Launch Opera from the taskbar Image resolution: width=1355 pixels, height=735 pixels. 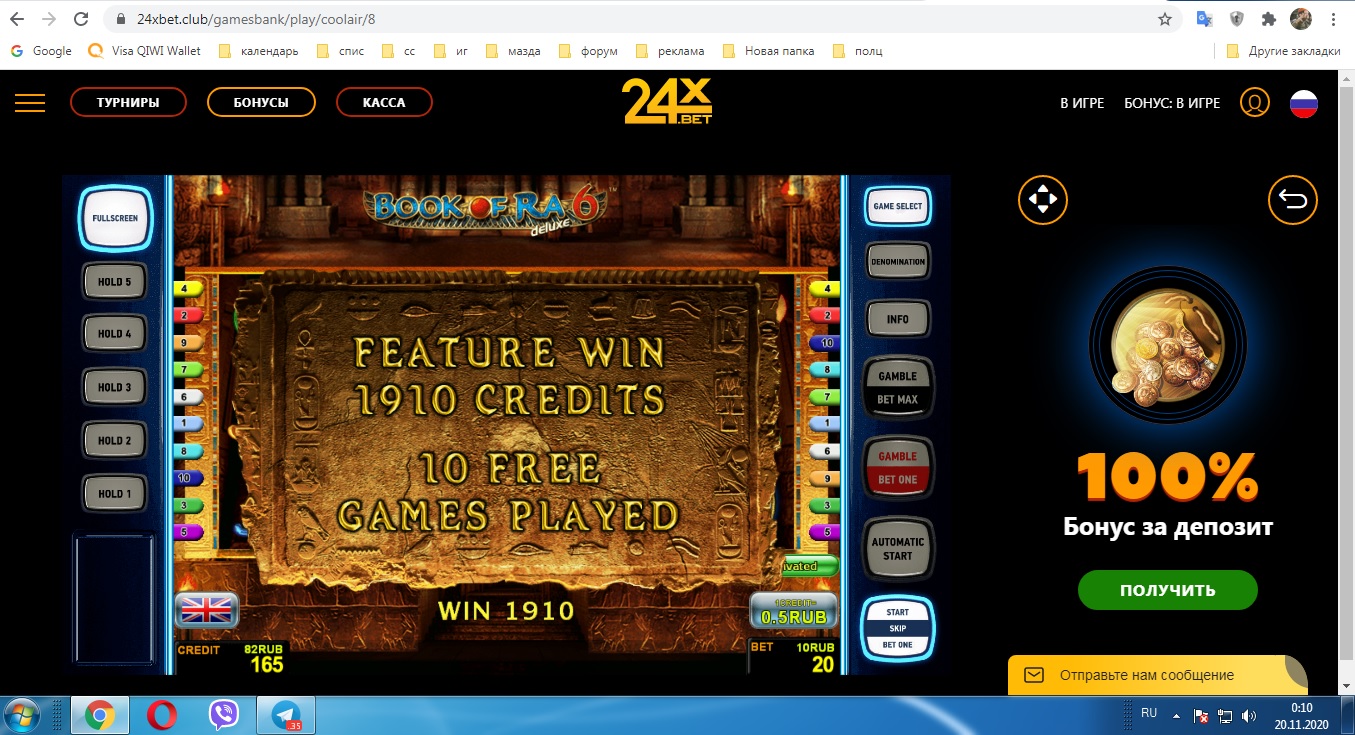(x=162, y=715)
